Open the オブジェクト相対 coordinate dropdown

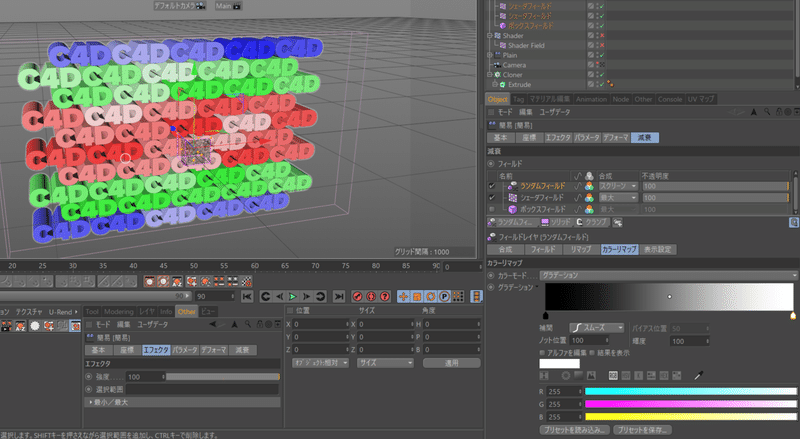click(320, 363)
